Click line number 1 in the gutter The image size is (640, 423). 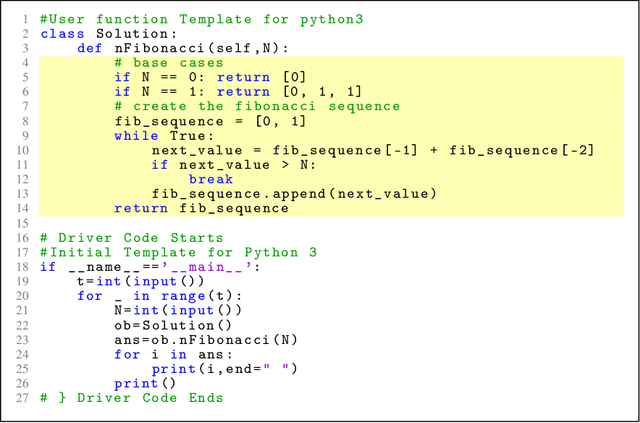[24, 19]
